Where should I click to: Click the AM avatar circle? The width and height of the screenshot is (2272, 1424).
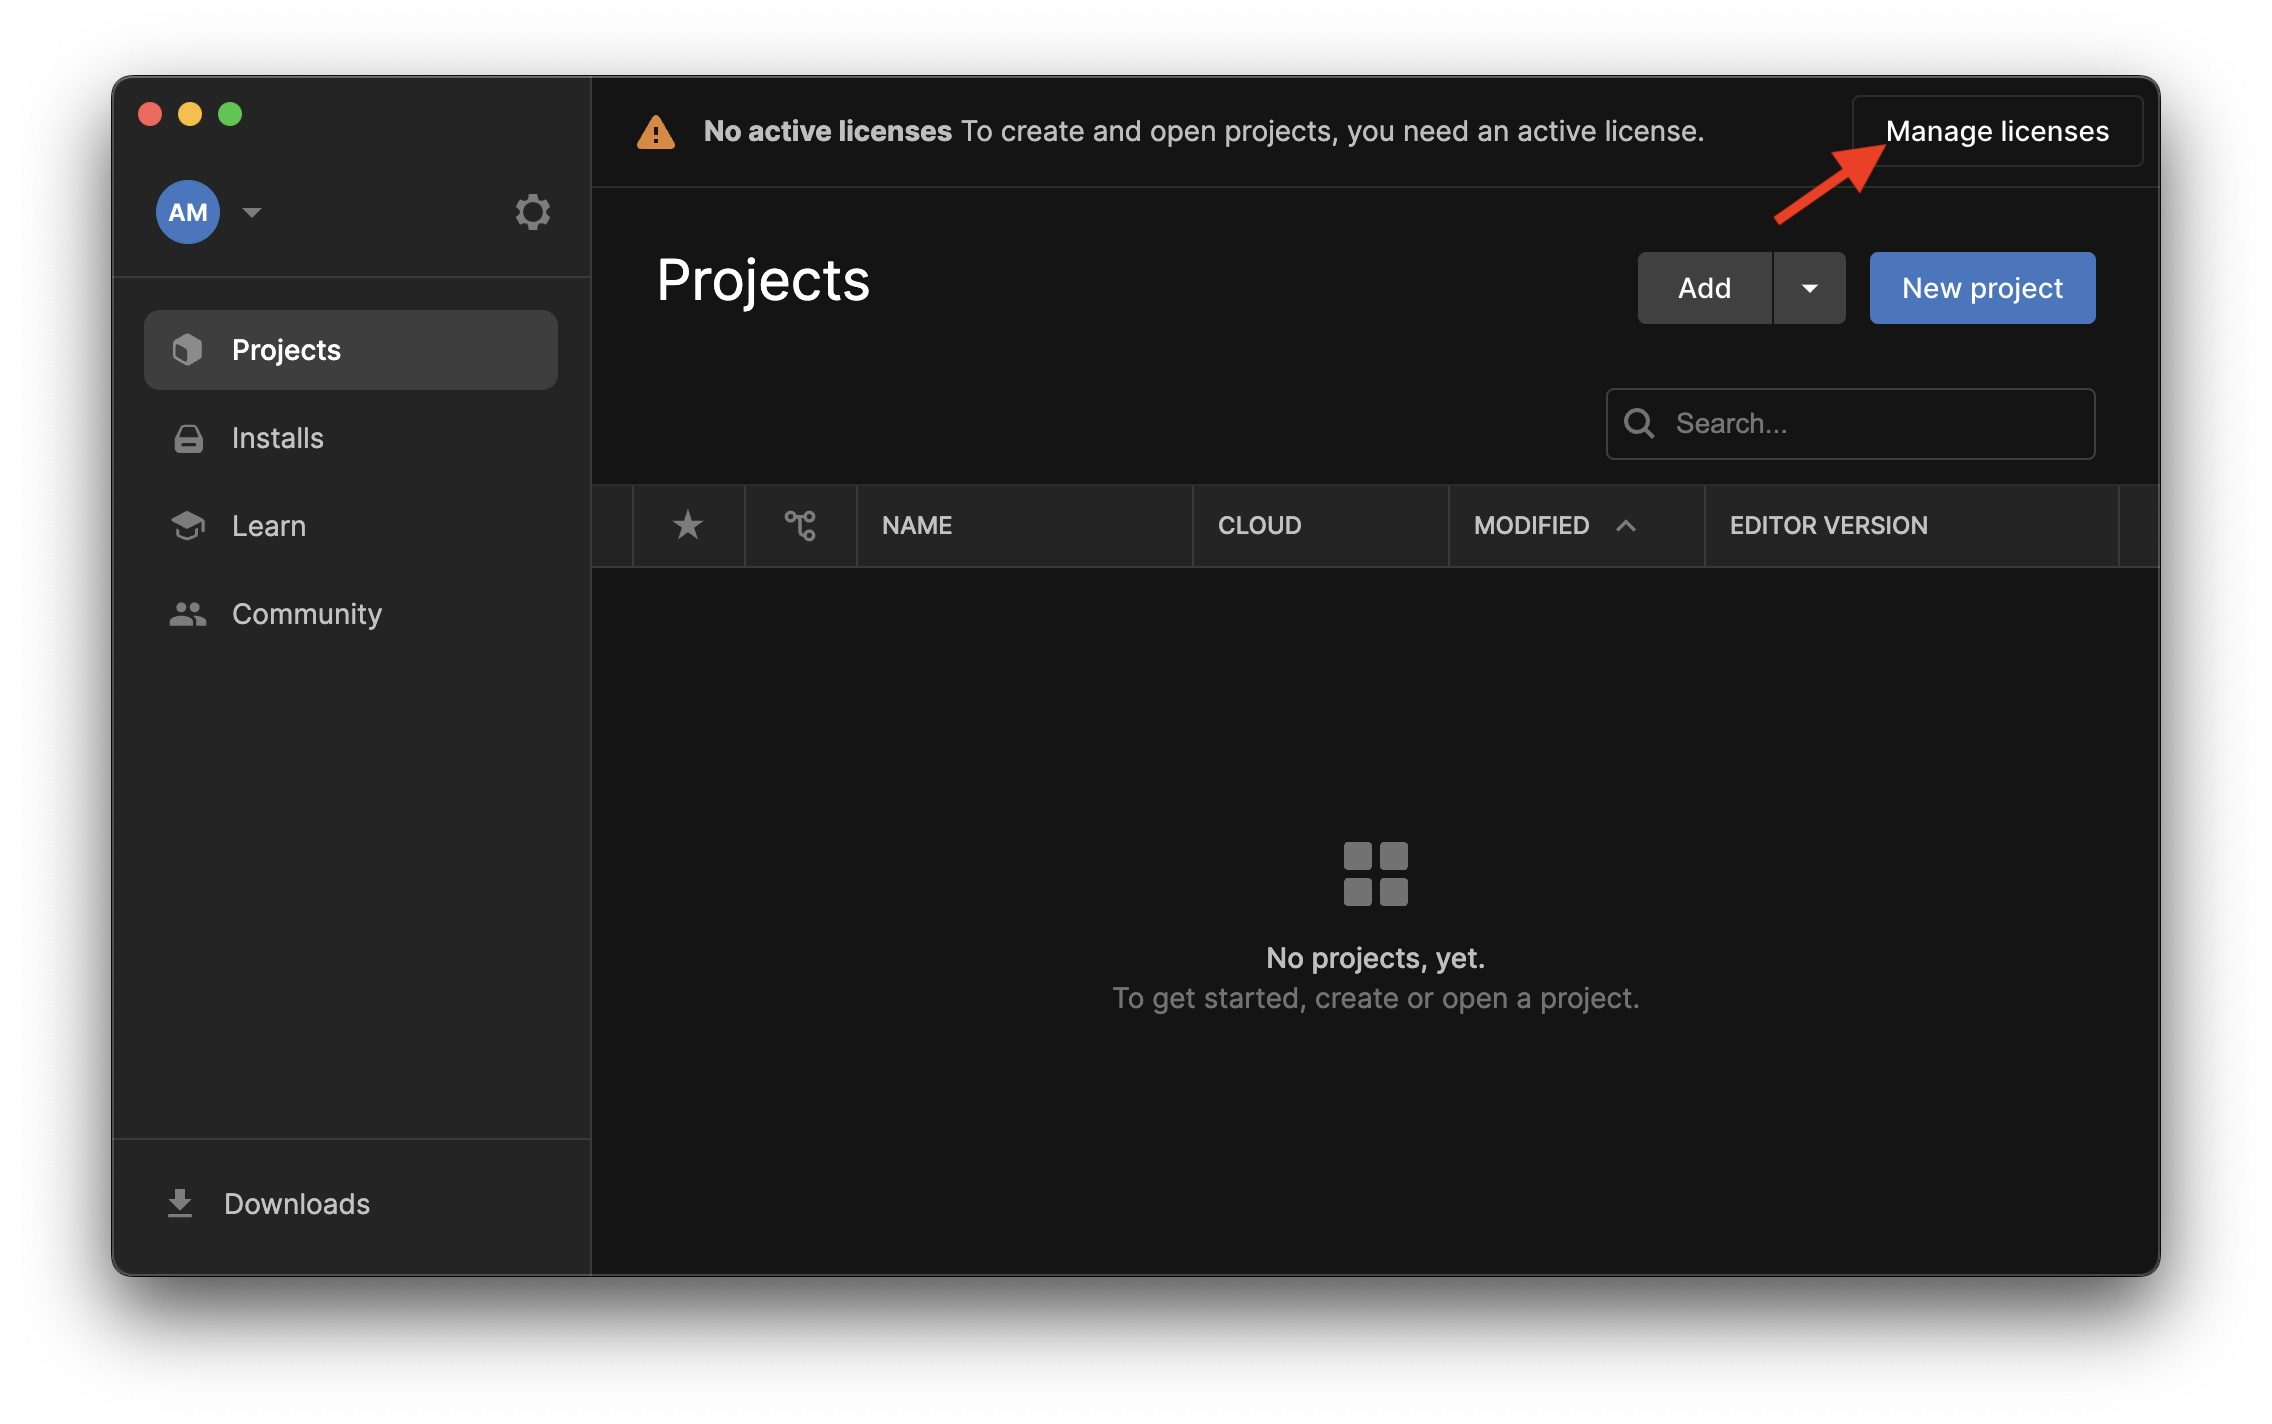187,211
